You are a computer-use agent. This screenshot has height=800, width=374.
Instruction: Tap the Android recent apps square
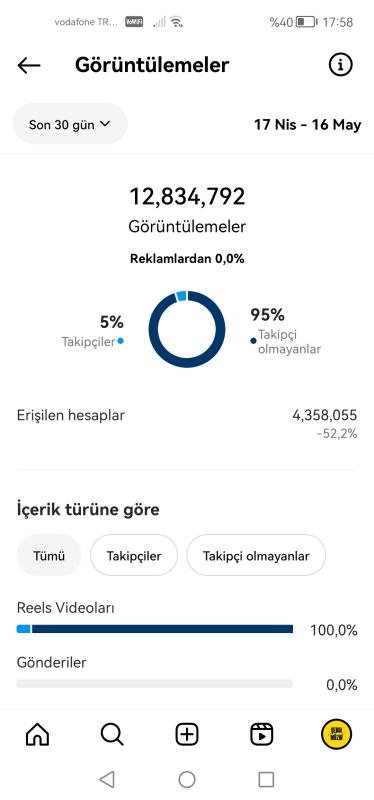pyautogui.click(x=266, y=780)
